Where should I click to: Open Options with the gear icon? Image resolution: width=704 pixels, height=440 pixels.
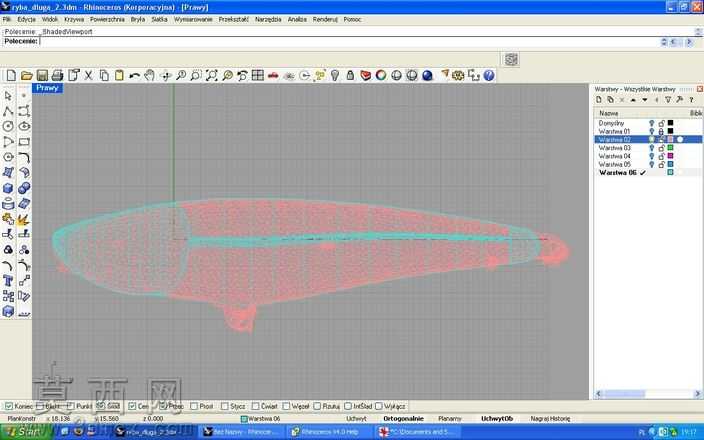458,75
